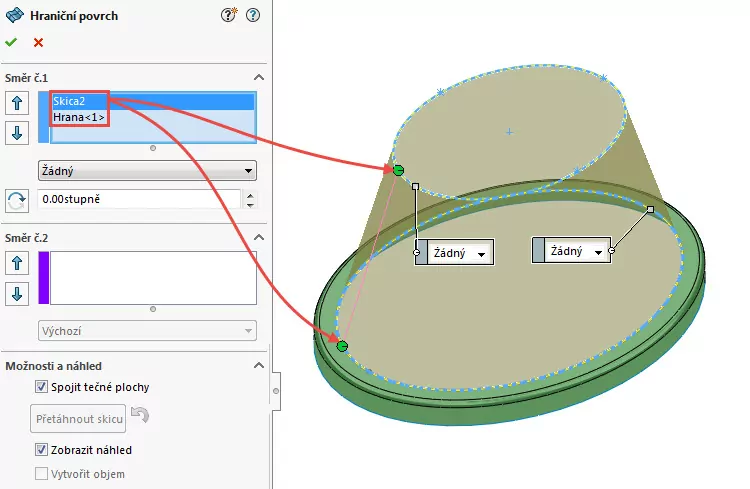
Task: Move Směr č.1 curve down with arrow
Action: tap(17, 133)
